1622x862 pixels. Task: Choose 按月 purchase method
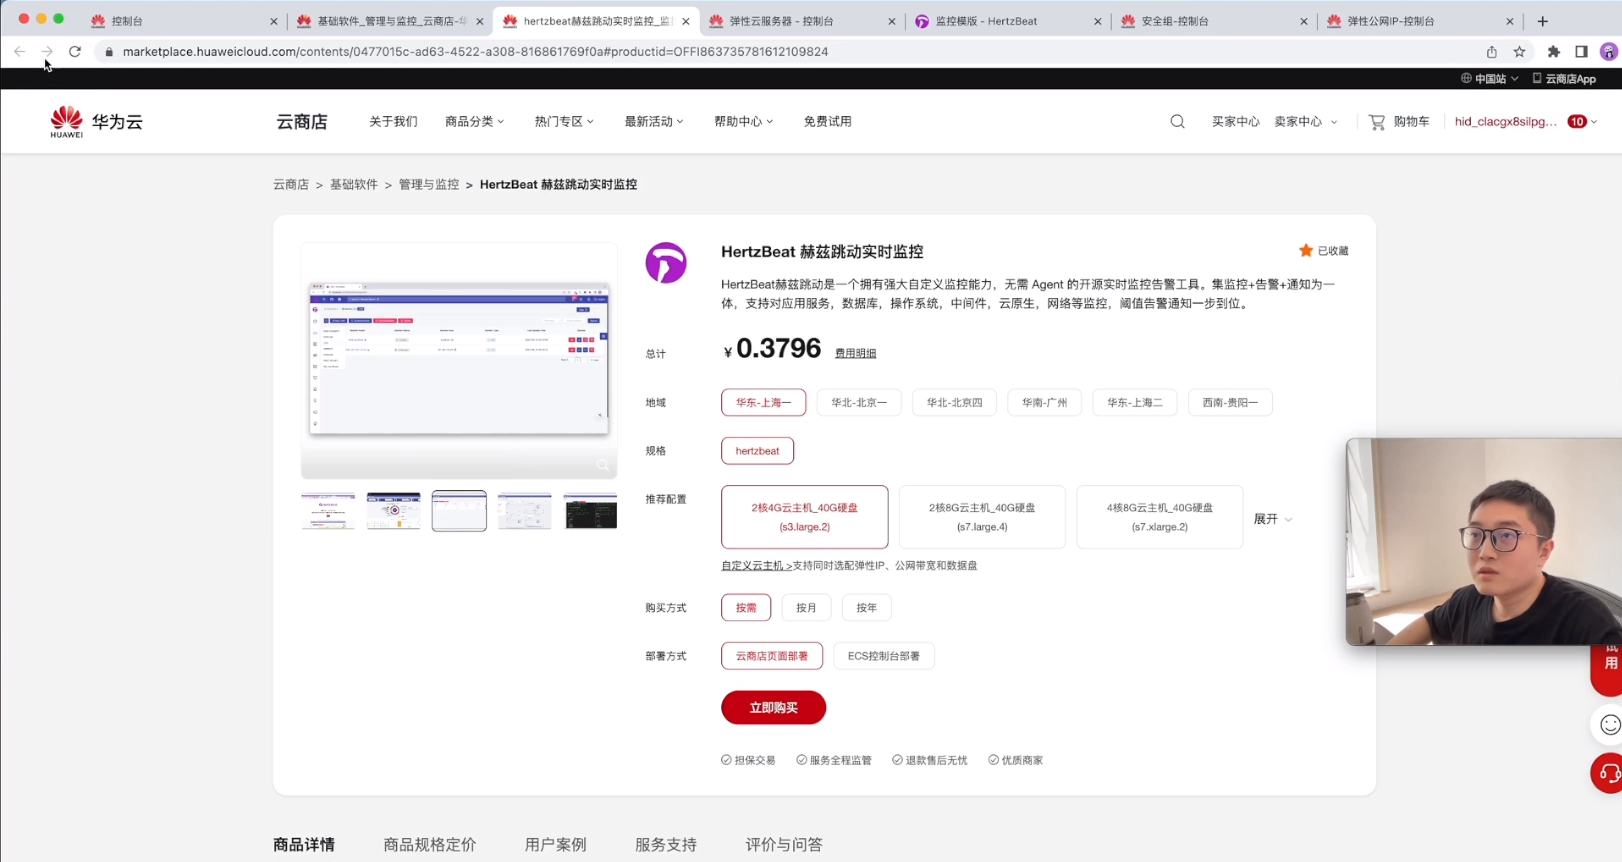coord(806,608)
